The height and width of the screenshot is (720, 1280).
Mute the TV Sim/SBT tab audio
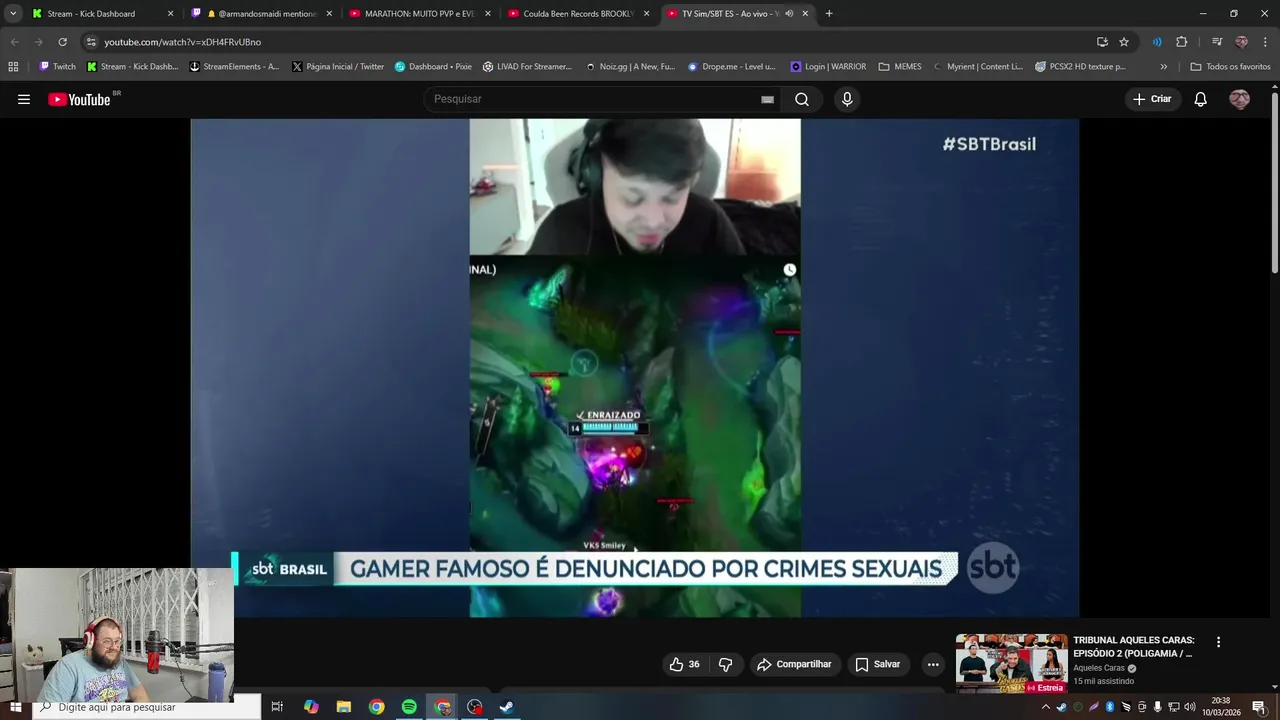tap(789, 14)
